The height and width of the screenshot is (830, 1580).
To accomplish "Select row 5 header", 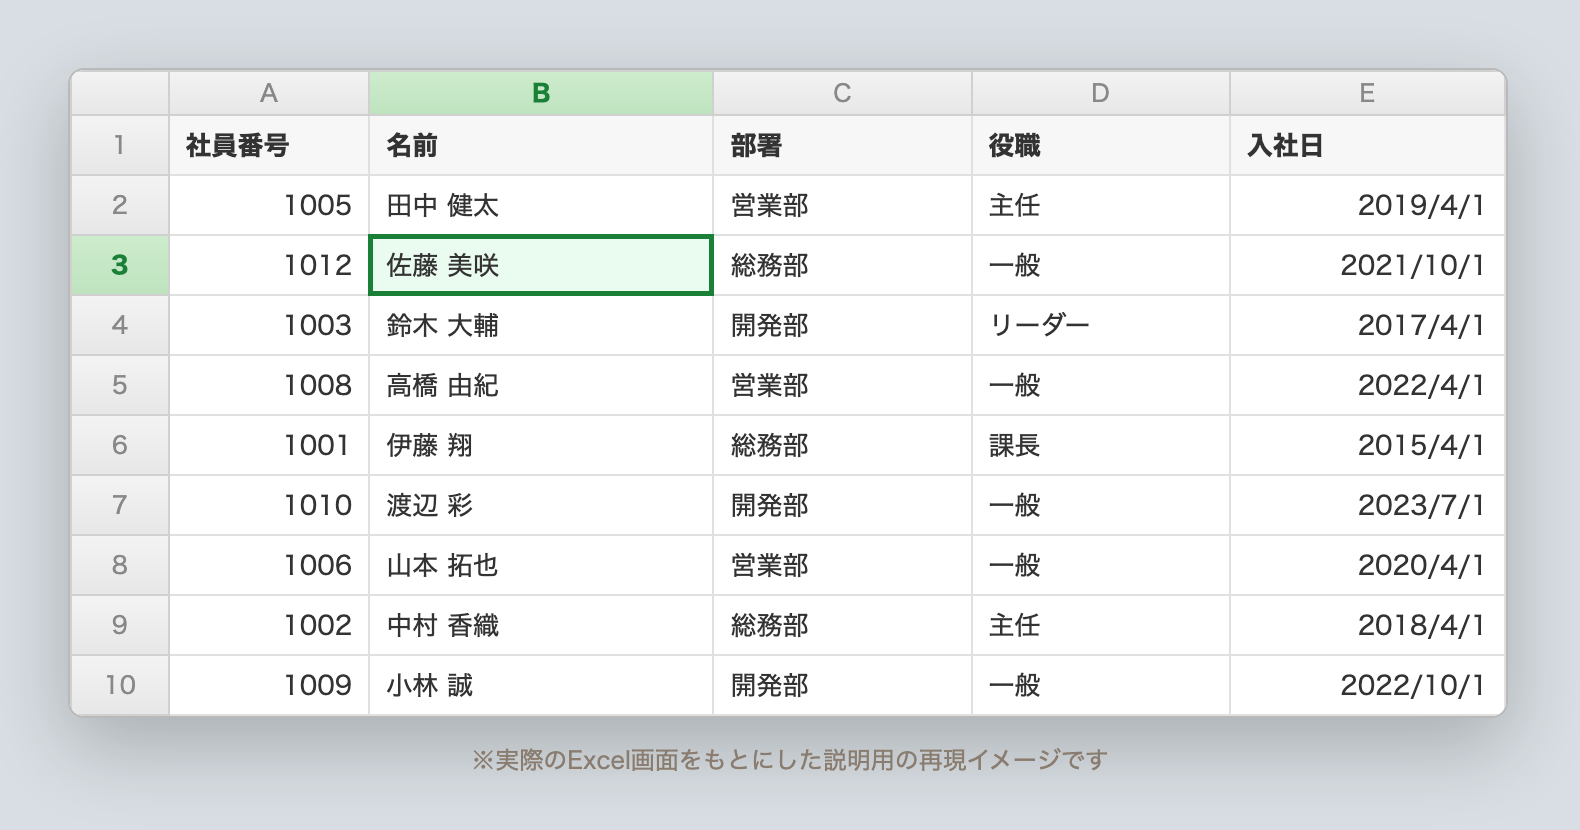I will [x=120, y=385].
